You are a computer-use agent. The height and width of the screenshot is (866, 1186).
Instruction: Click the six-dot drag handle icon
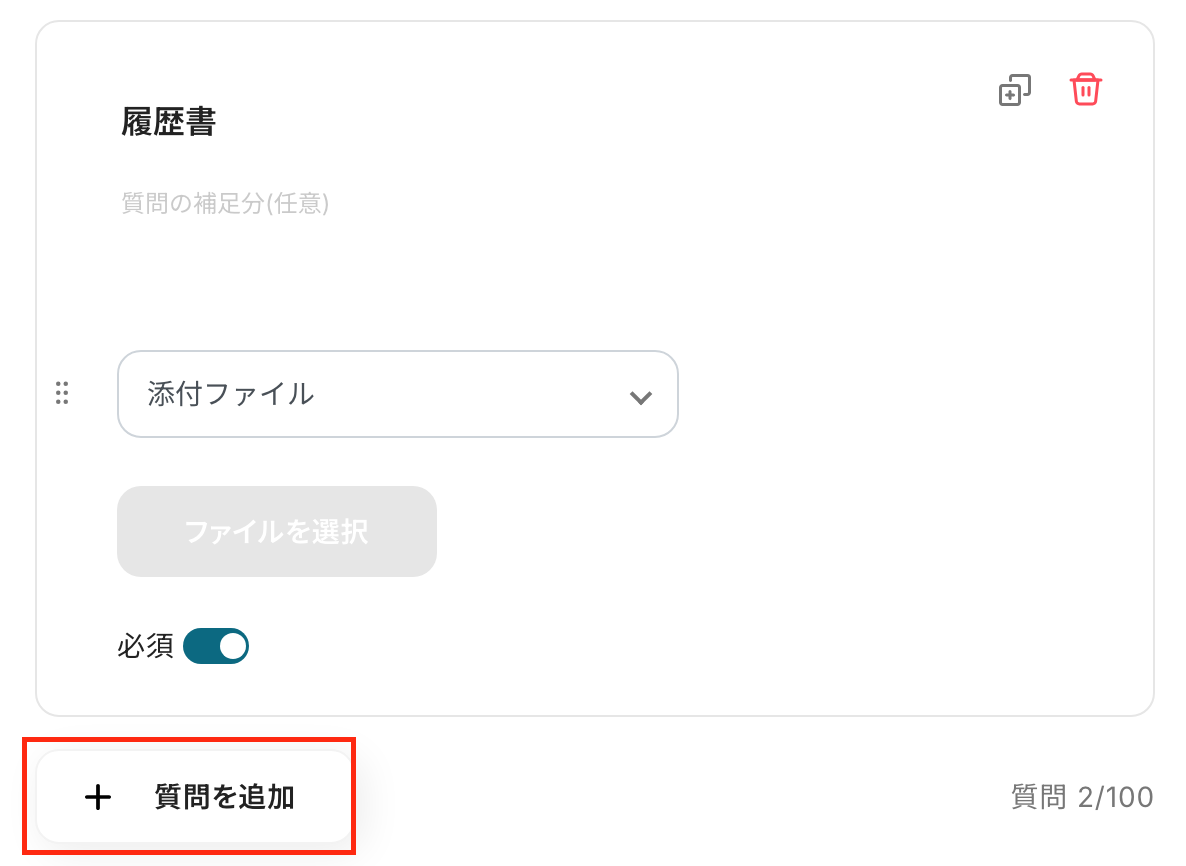tap(62, 394)
